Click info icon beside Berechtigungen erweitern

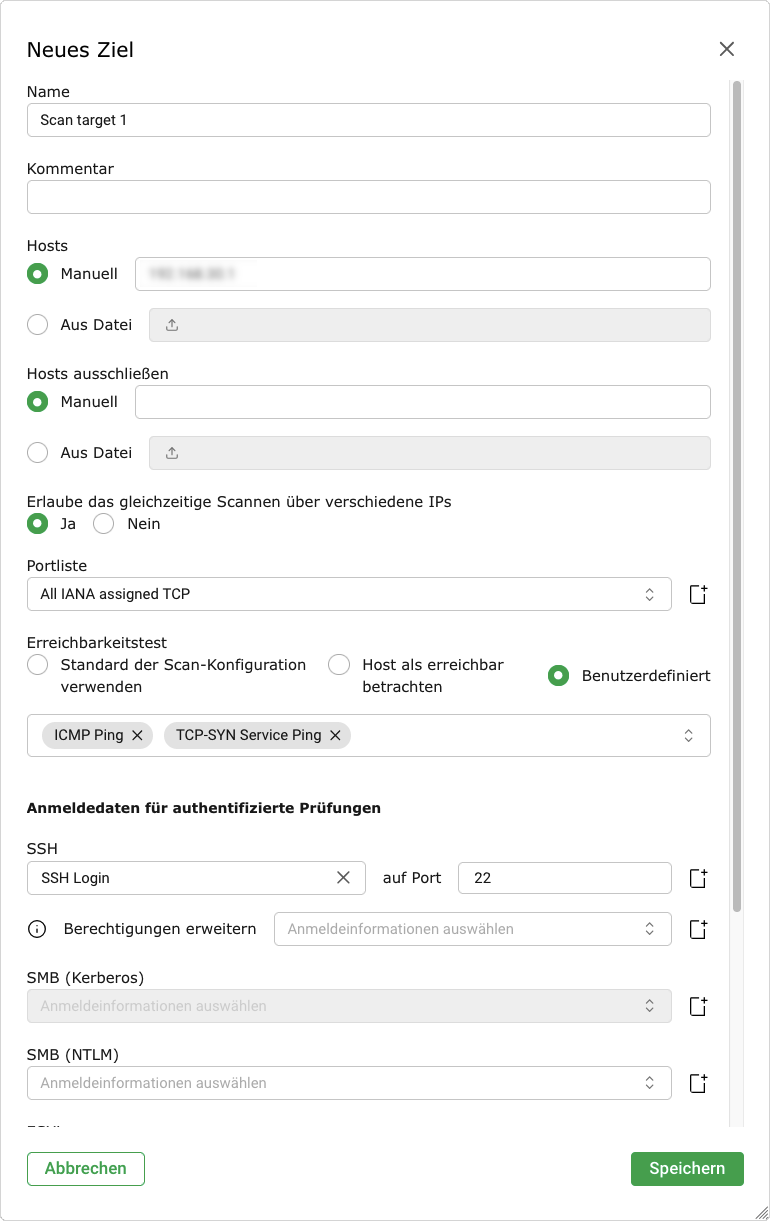point(37,929)
